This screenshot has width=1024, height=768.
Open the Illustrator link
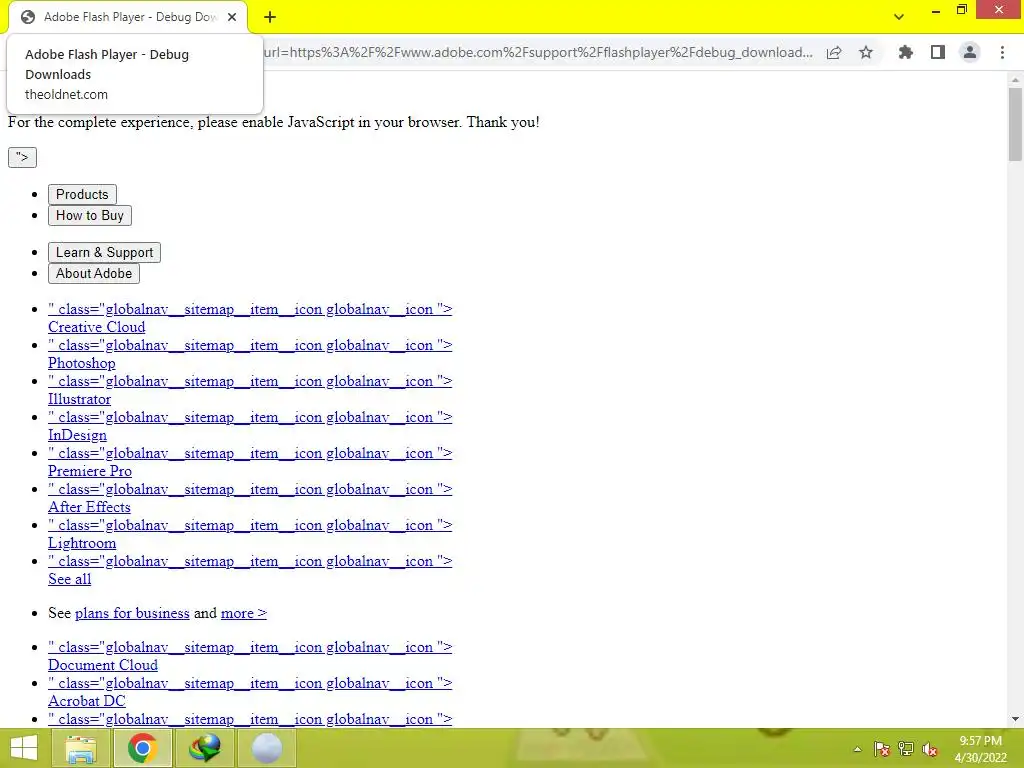(x=80, y=399)
